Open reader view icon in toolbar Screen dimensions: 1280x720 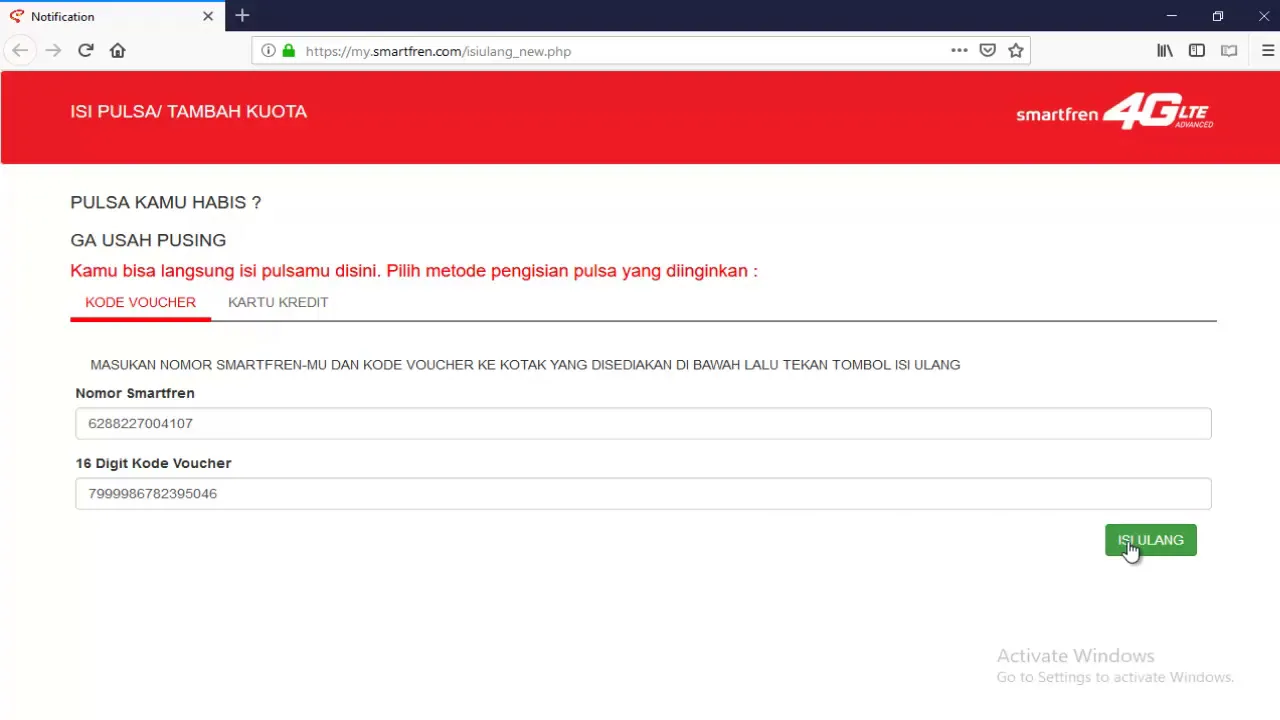1229,50
